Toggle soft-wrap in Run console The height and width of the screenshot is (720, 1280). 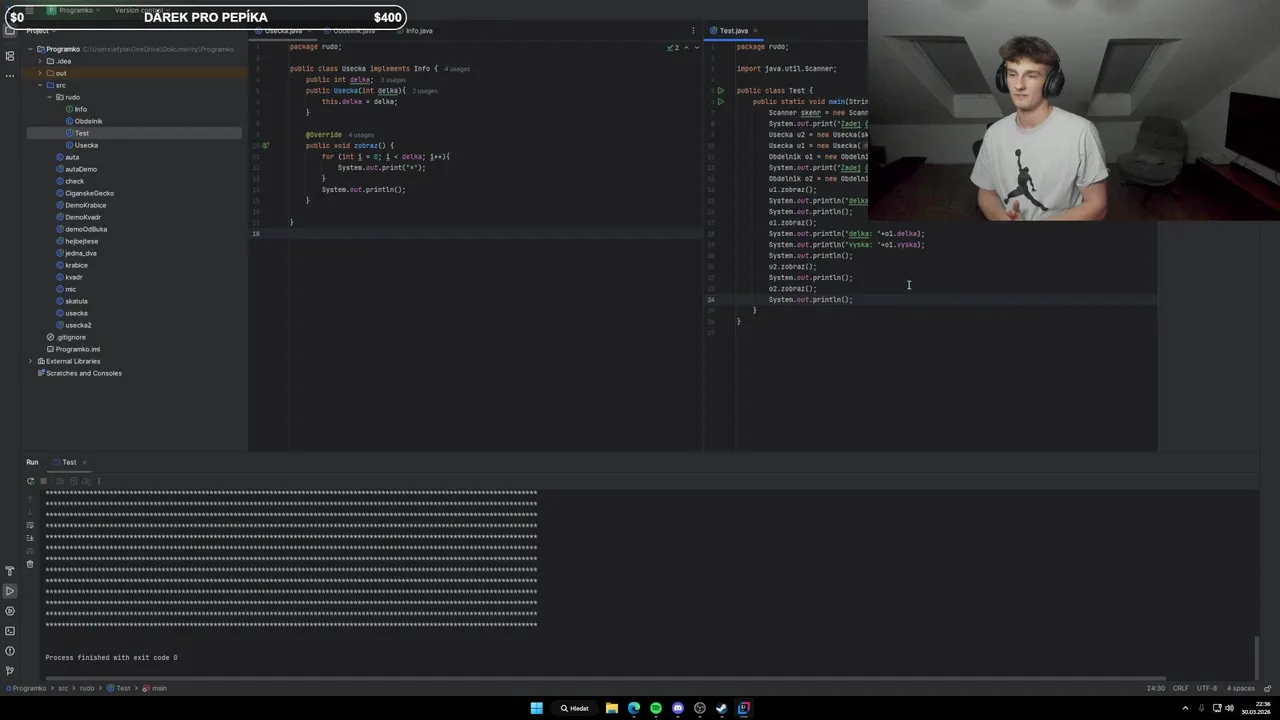click(30, 525)
